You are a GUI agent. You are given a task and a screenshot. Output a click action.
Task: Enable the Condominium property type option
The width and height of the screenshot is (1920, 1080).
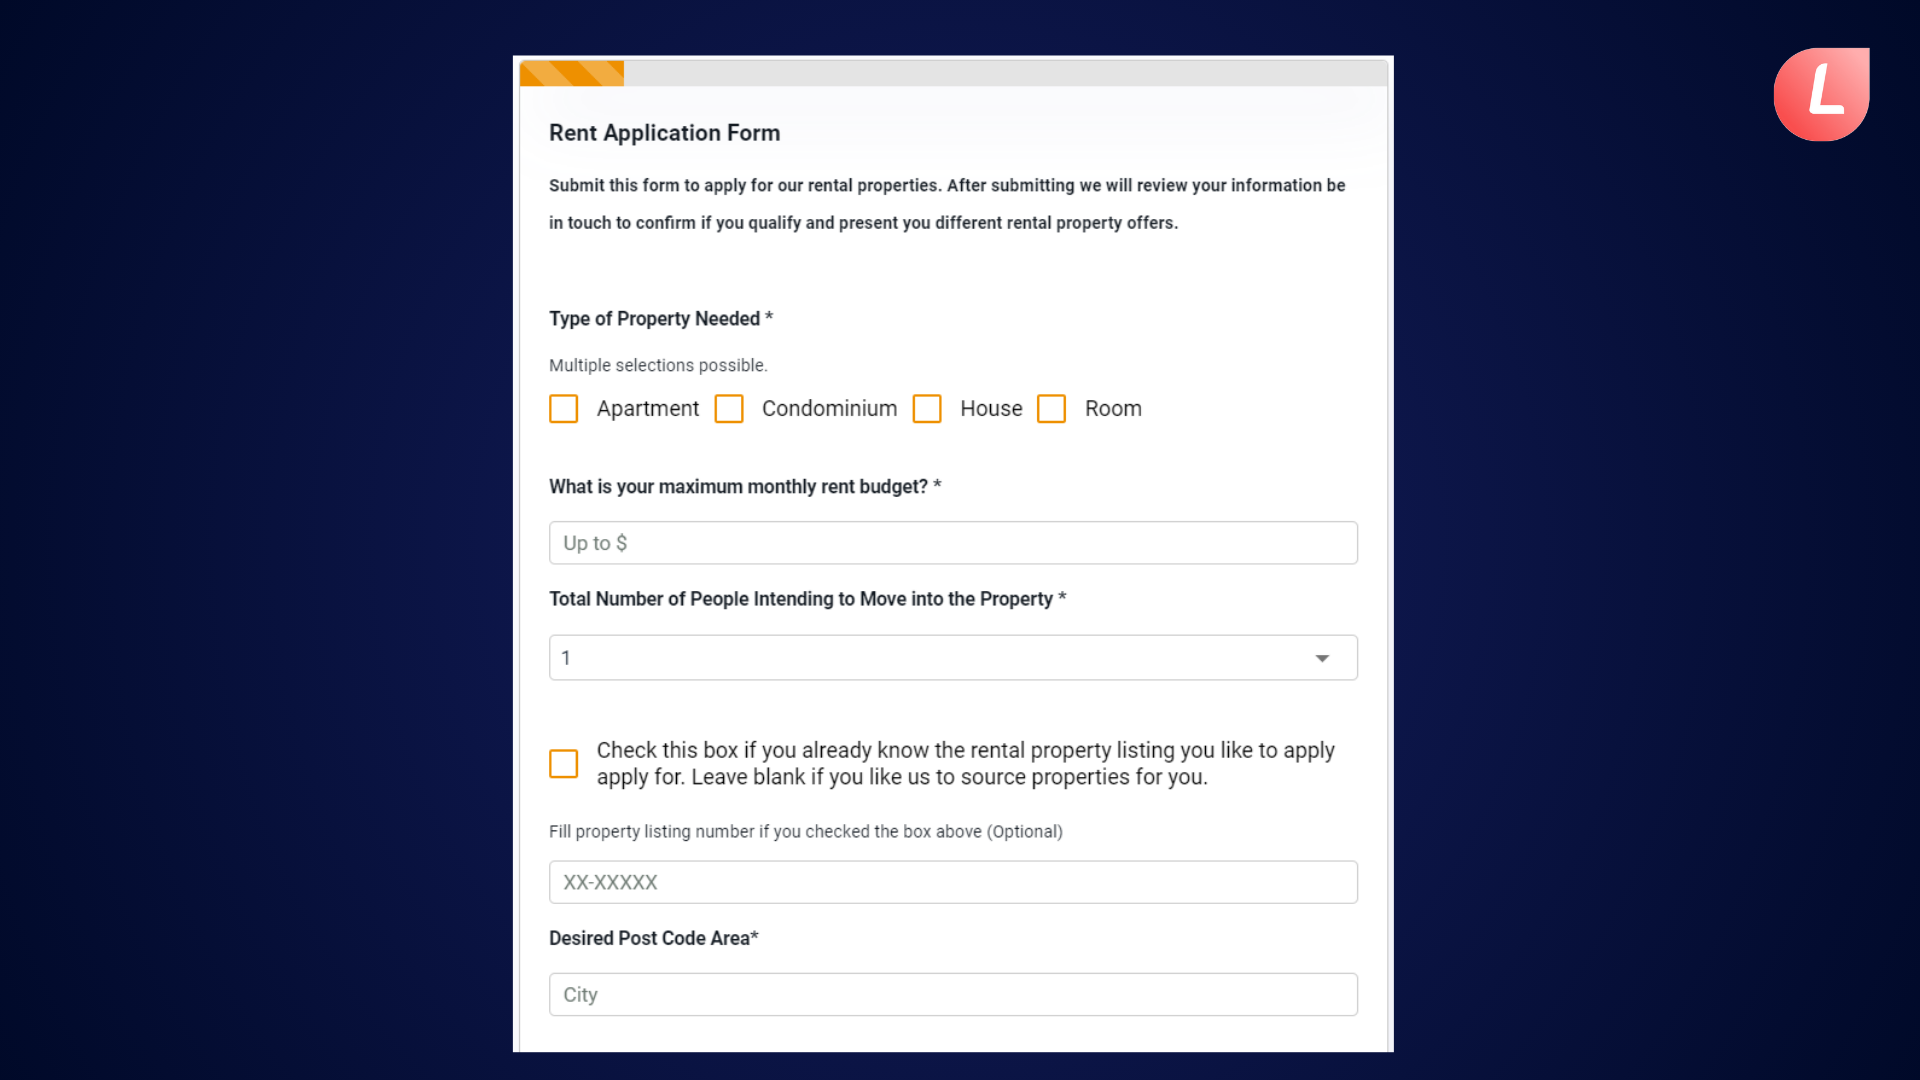[x=729, y=409]
